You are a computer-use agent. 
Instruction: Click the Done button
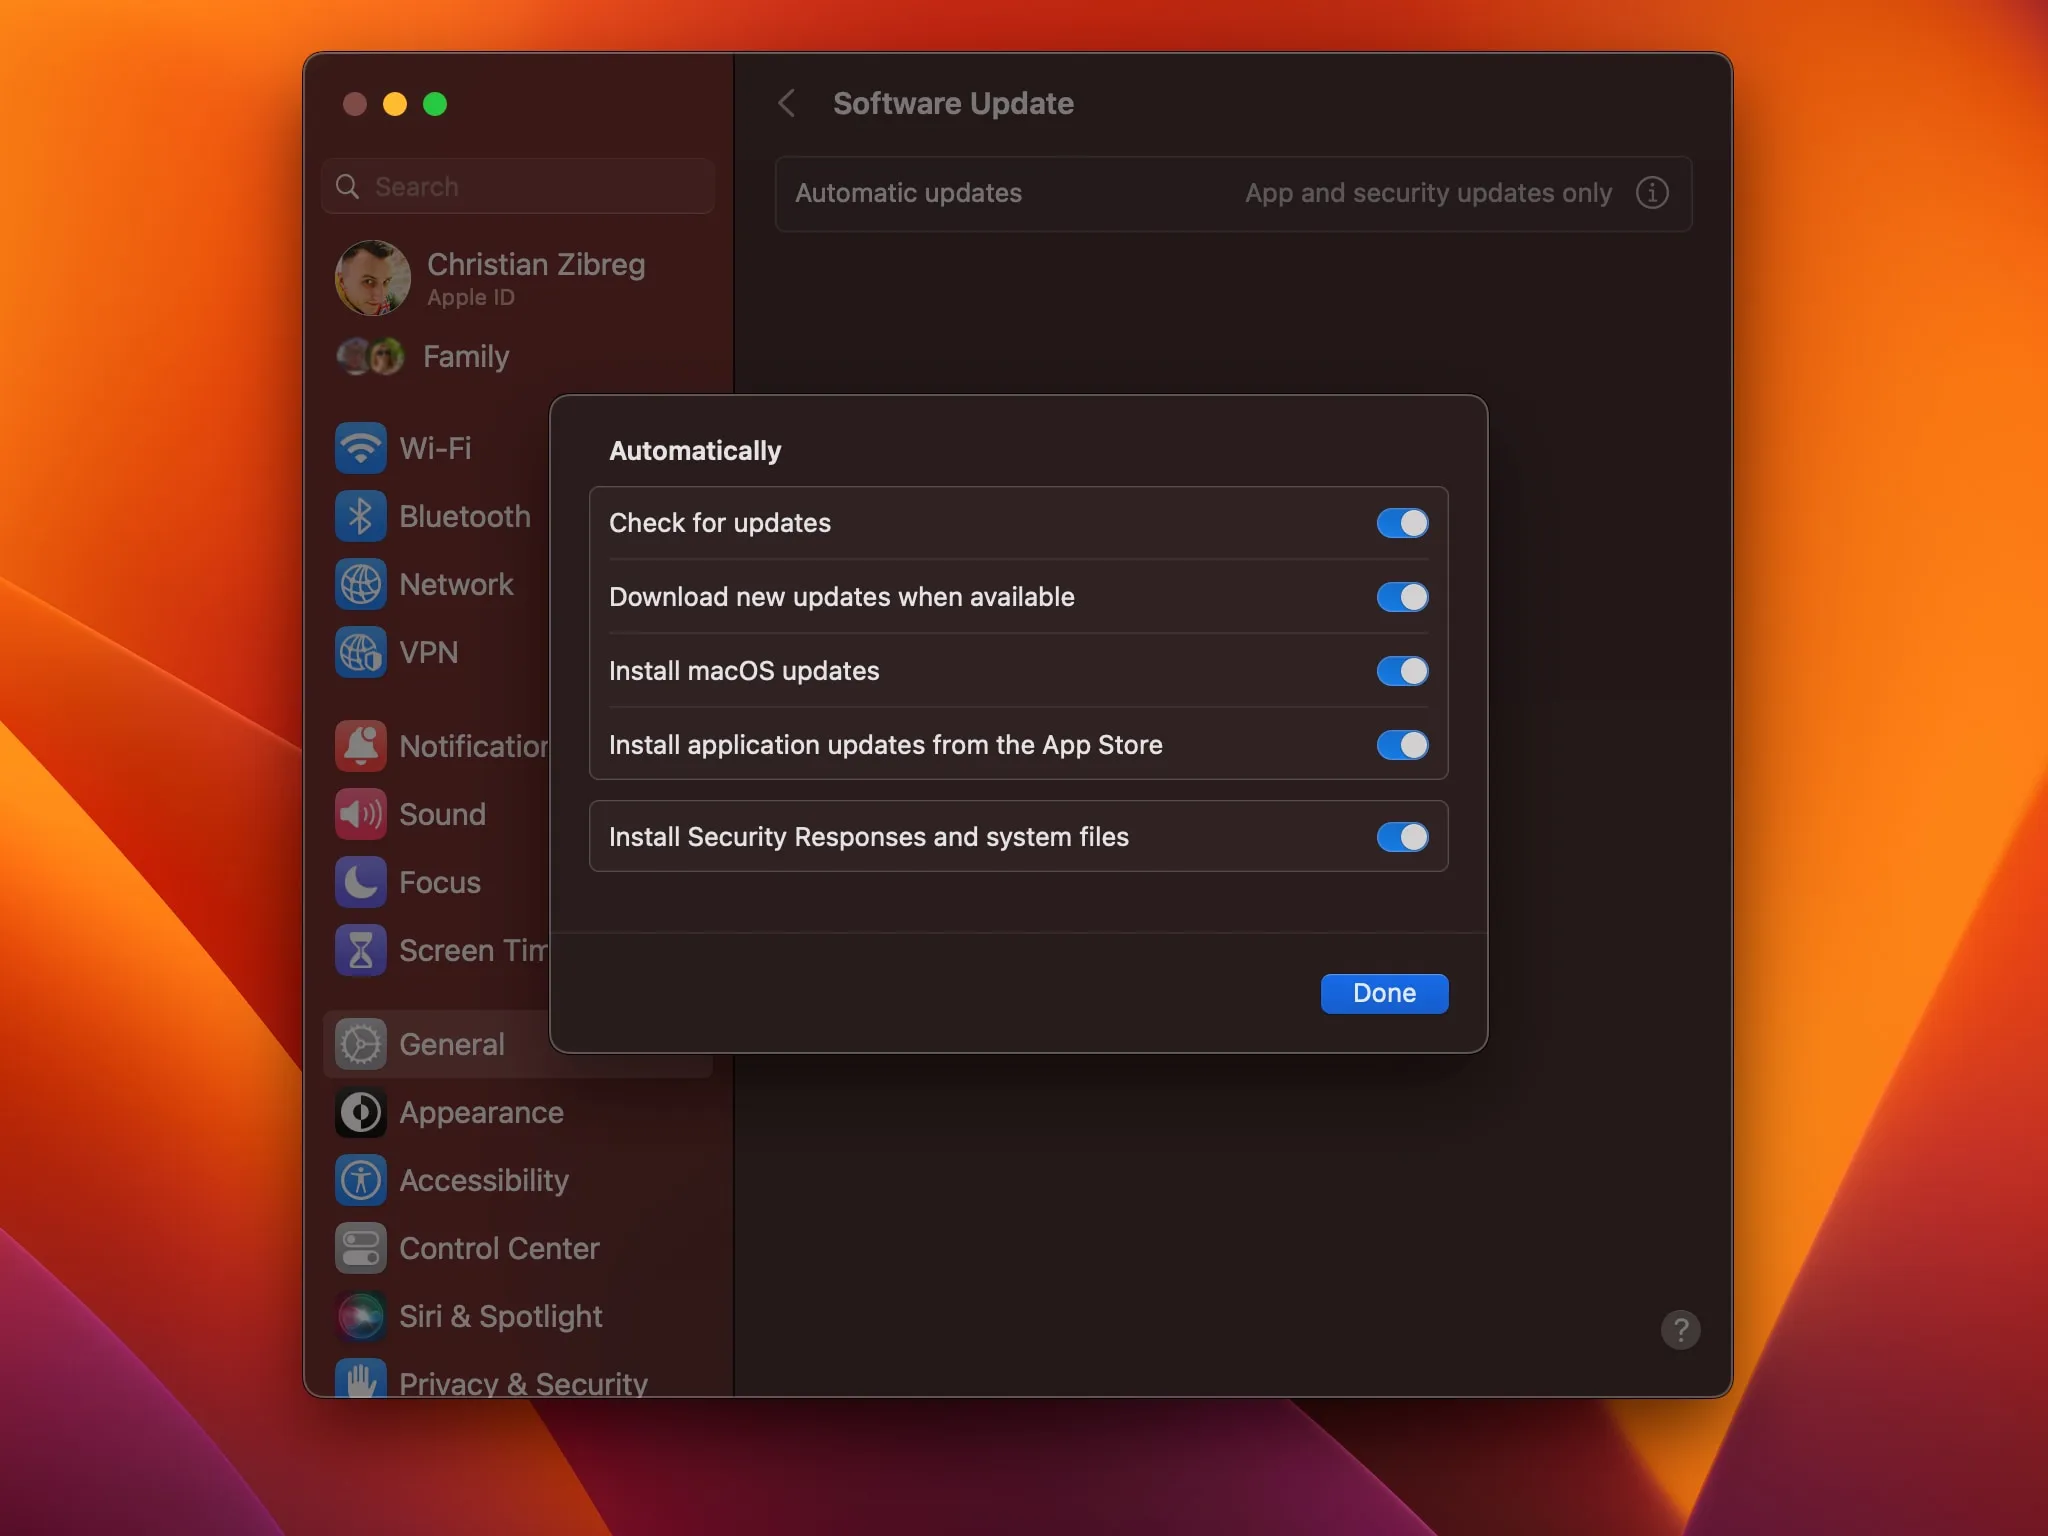click(1384, 993)
